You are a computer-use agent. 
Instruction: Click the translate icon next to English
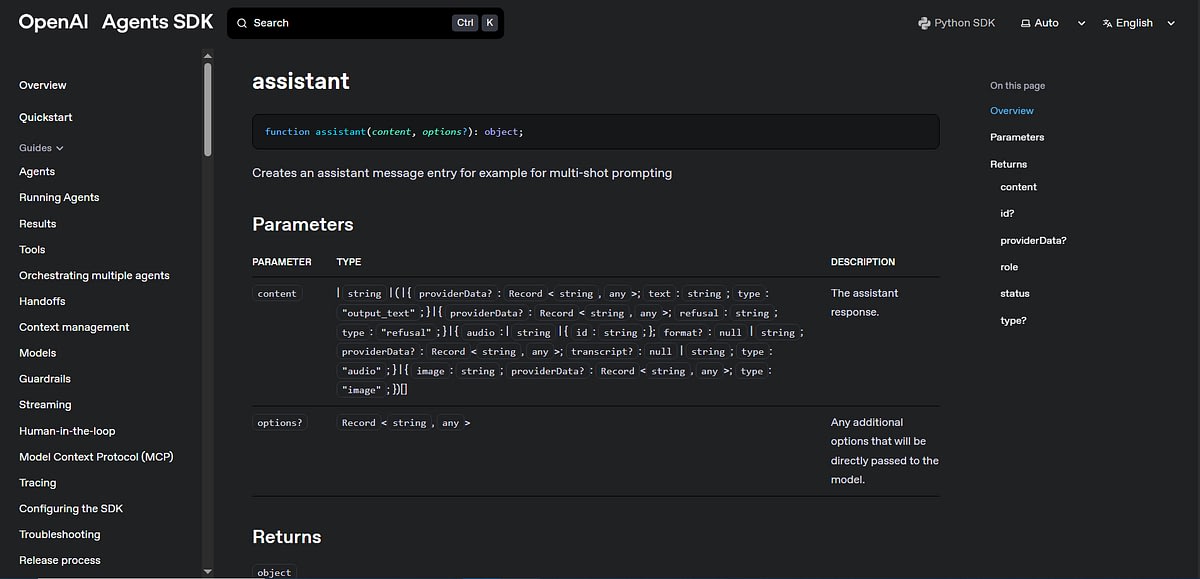coord(1105,22)
